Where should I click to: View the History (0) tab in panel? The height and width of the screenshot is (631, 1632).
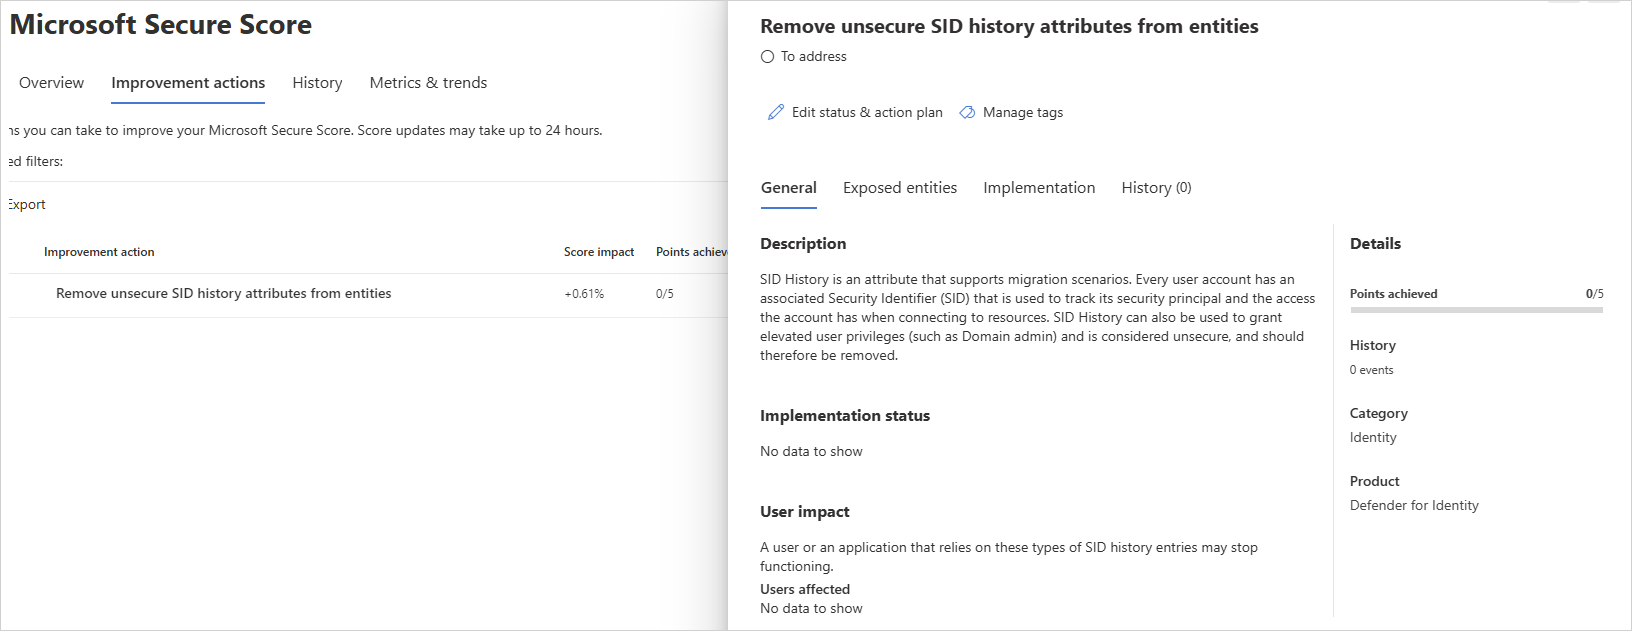pyautogui.click(x=1156, y=188)
